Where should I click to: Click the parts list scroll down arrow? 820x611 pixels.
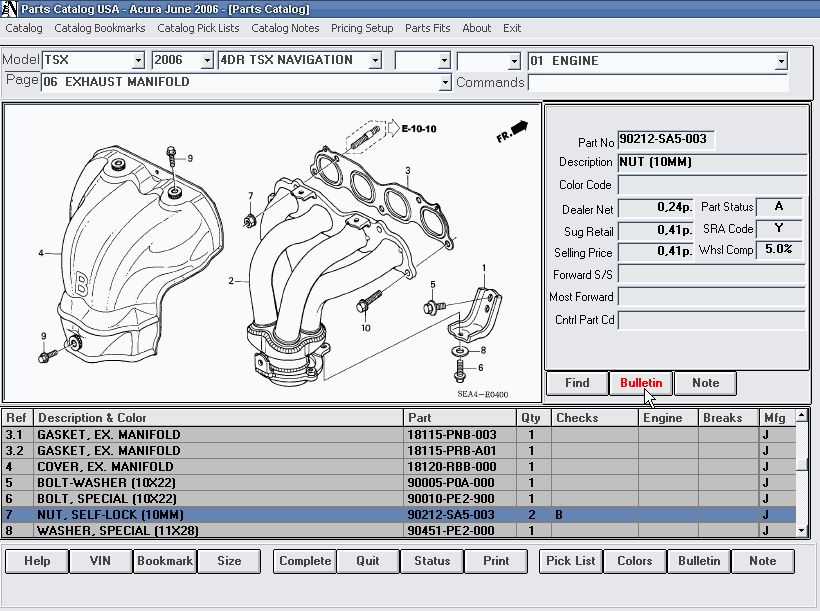(x=802, y=532)
